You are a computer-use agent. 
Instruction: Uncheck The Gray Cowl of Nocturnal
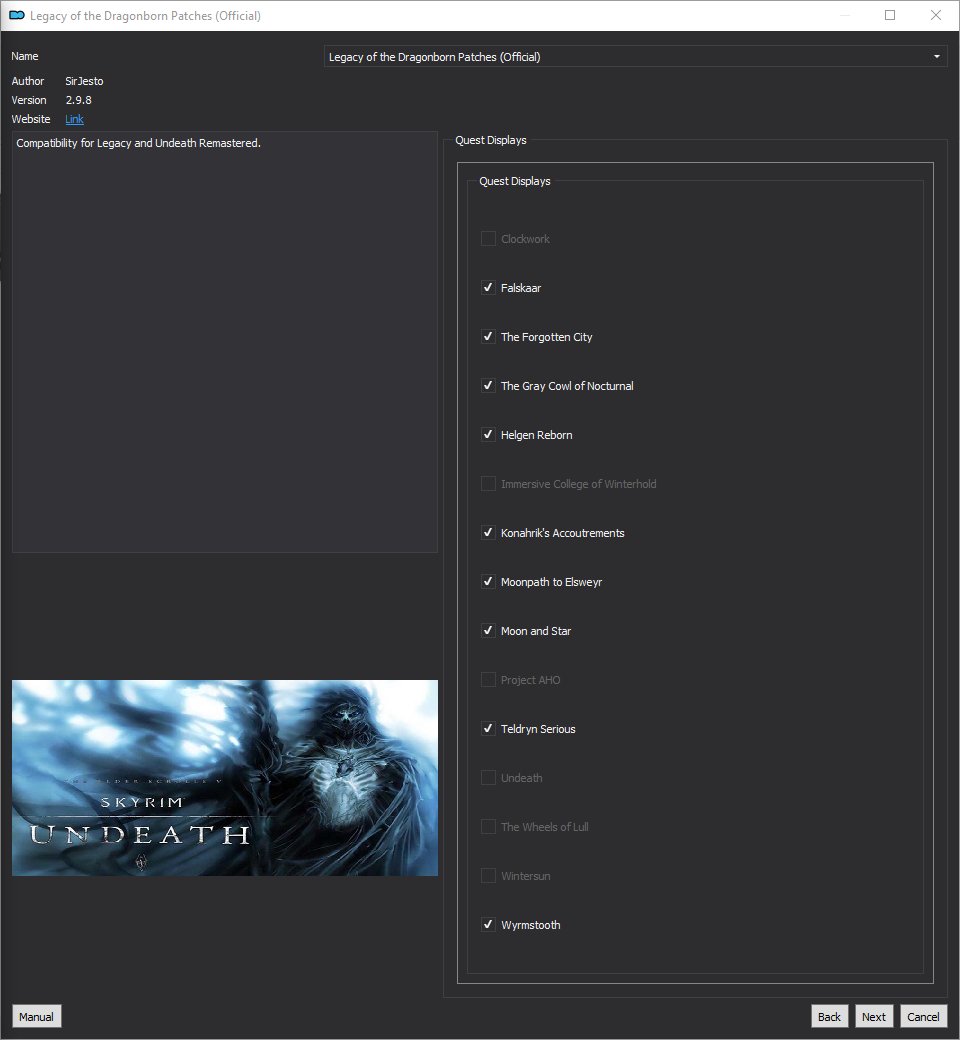488,386
